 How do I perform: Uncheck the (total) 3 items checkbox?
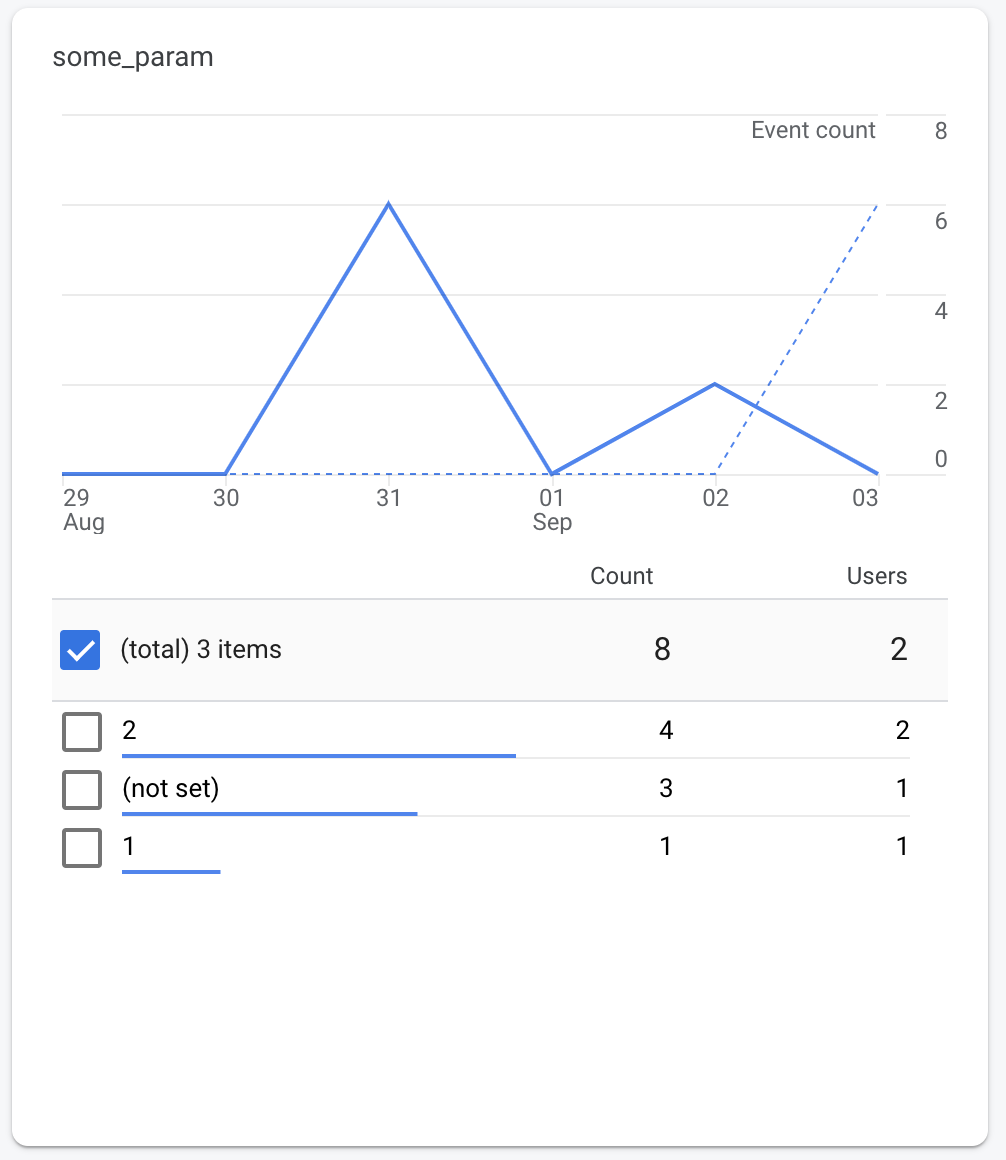pos(80,649)
